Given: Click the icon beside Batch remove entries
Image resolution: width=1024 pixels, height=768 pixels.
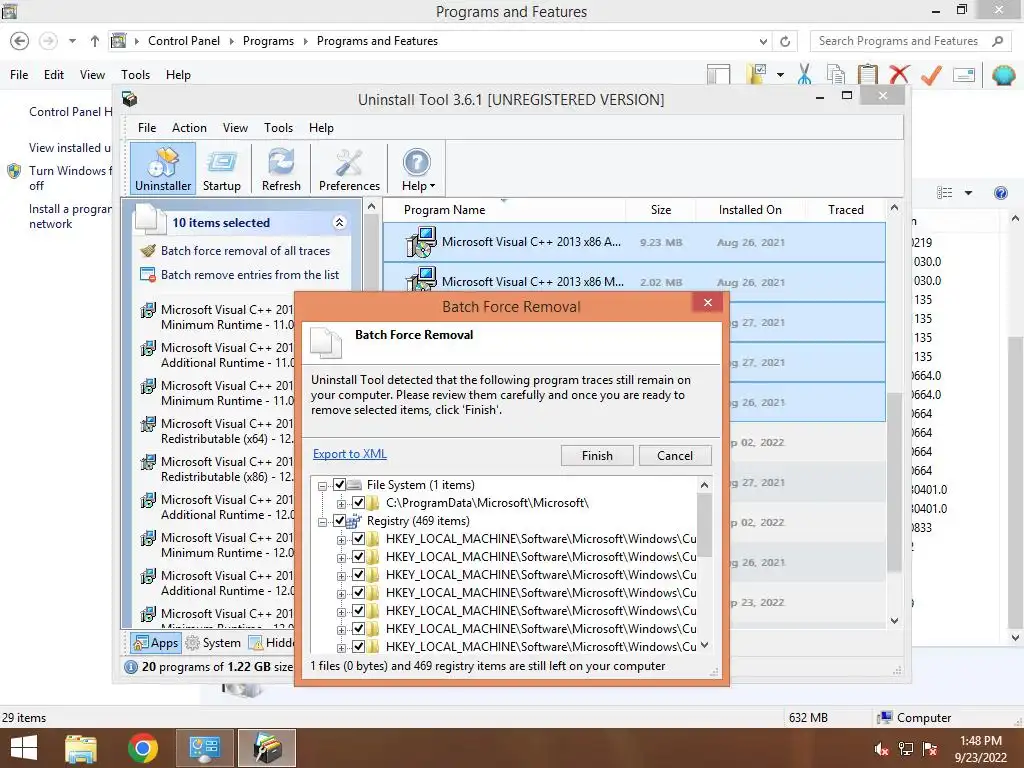Looking at the screenshot, I should (148, 275).
